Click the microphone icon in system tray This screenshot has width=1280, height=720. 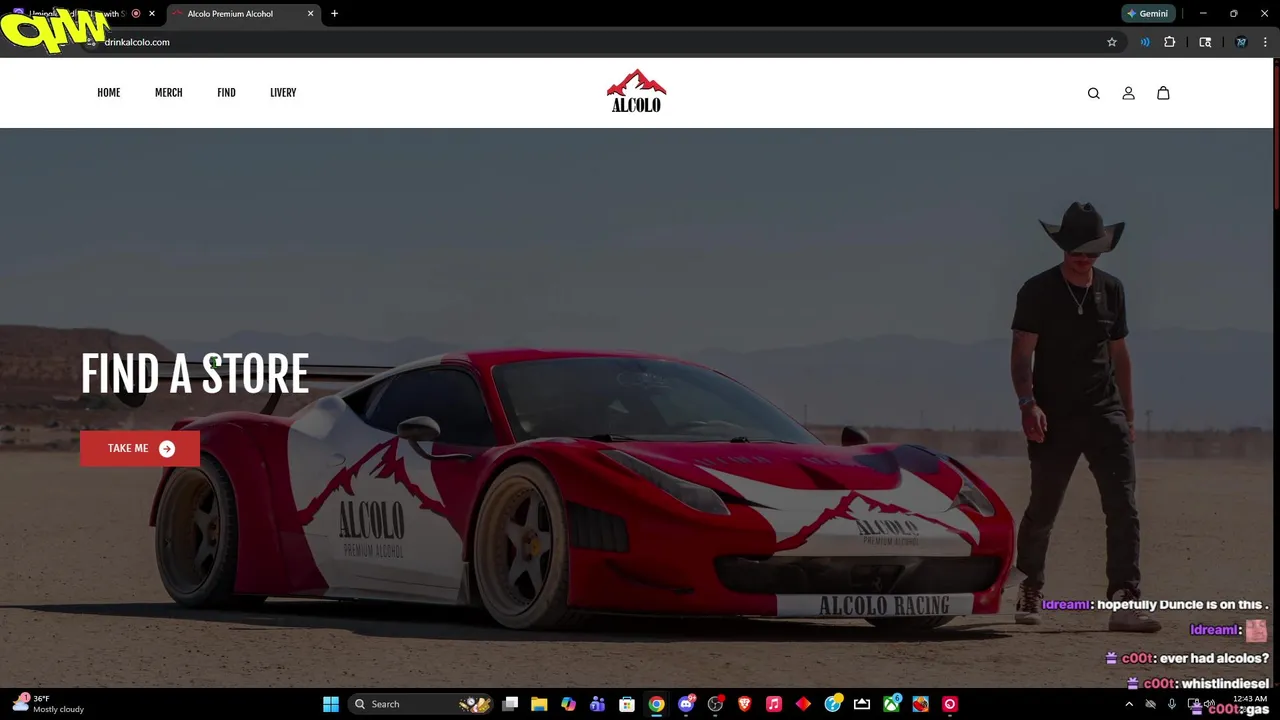1172,704
